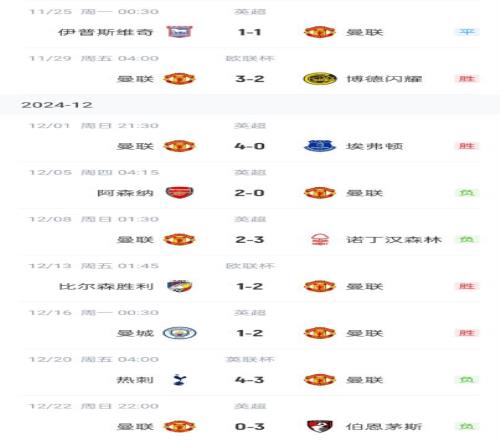Click Manchester United crest in Everton match
The height and width of the screenshot is (440, 500).
179,146
